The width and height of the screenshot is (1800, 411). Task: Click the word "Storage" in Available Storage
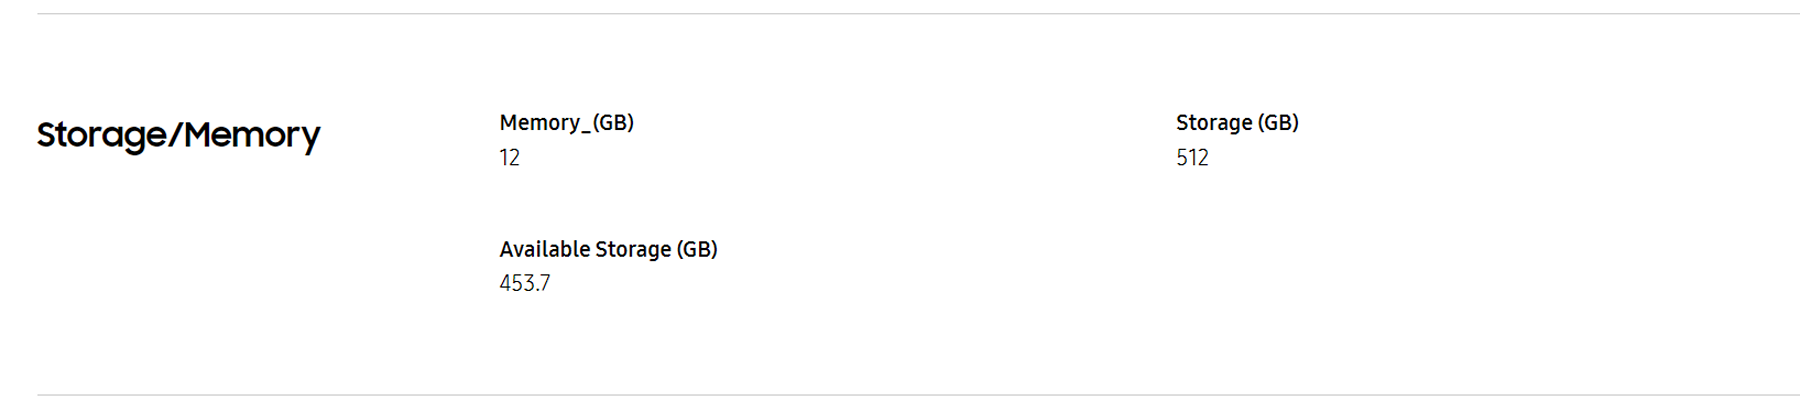coord(634,250)
